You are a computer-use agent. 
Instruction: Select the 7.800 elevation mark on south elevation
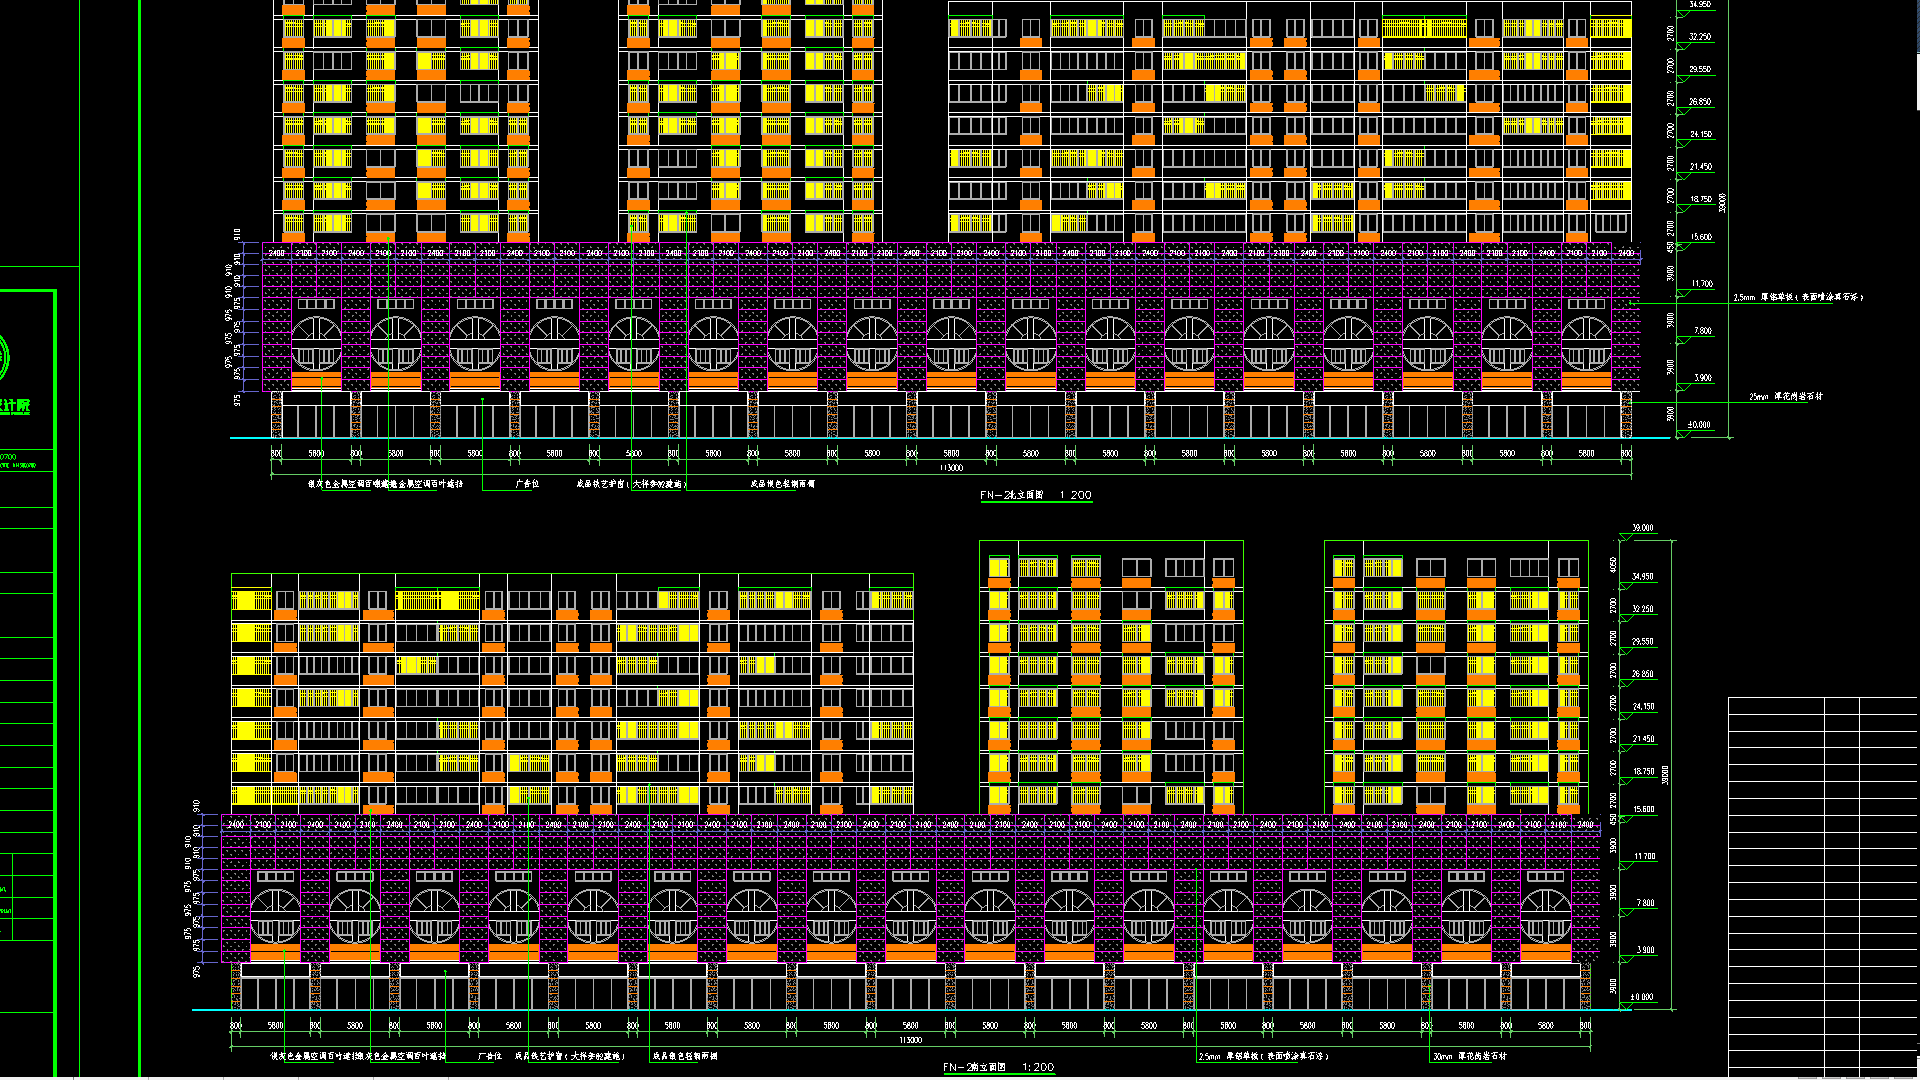tap(1645, 903)
